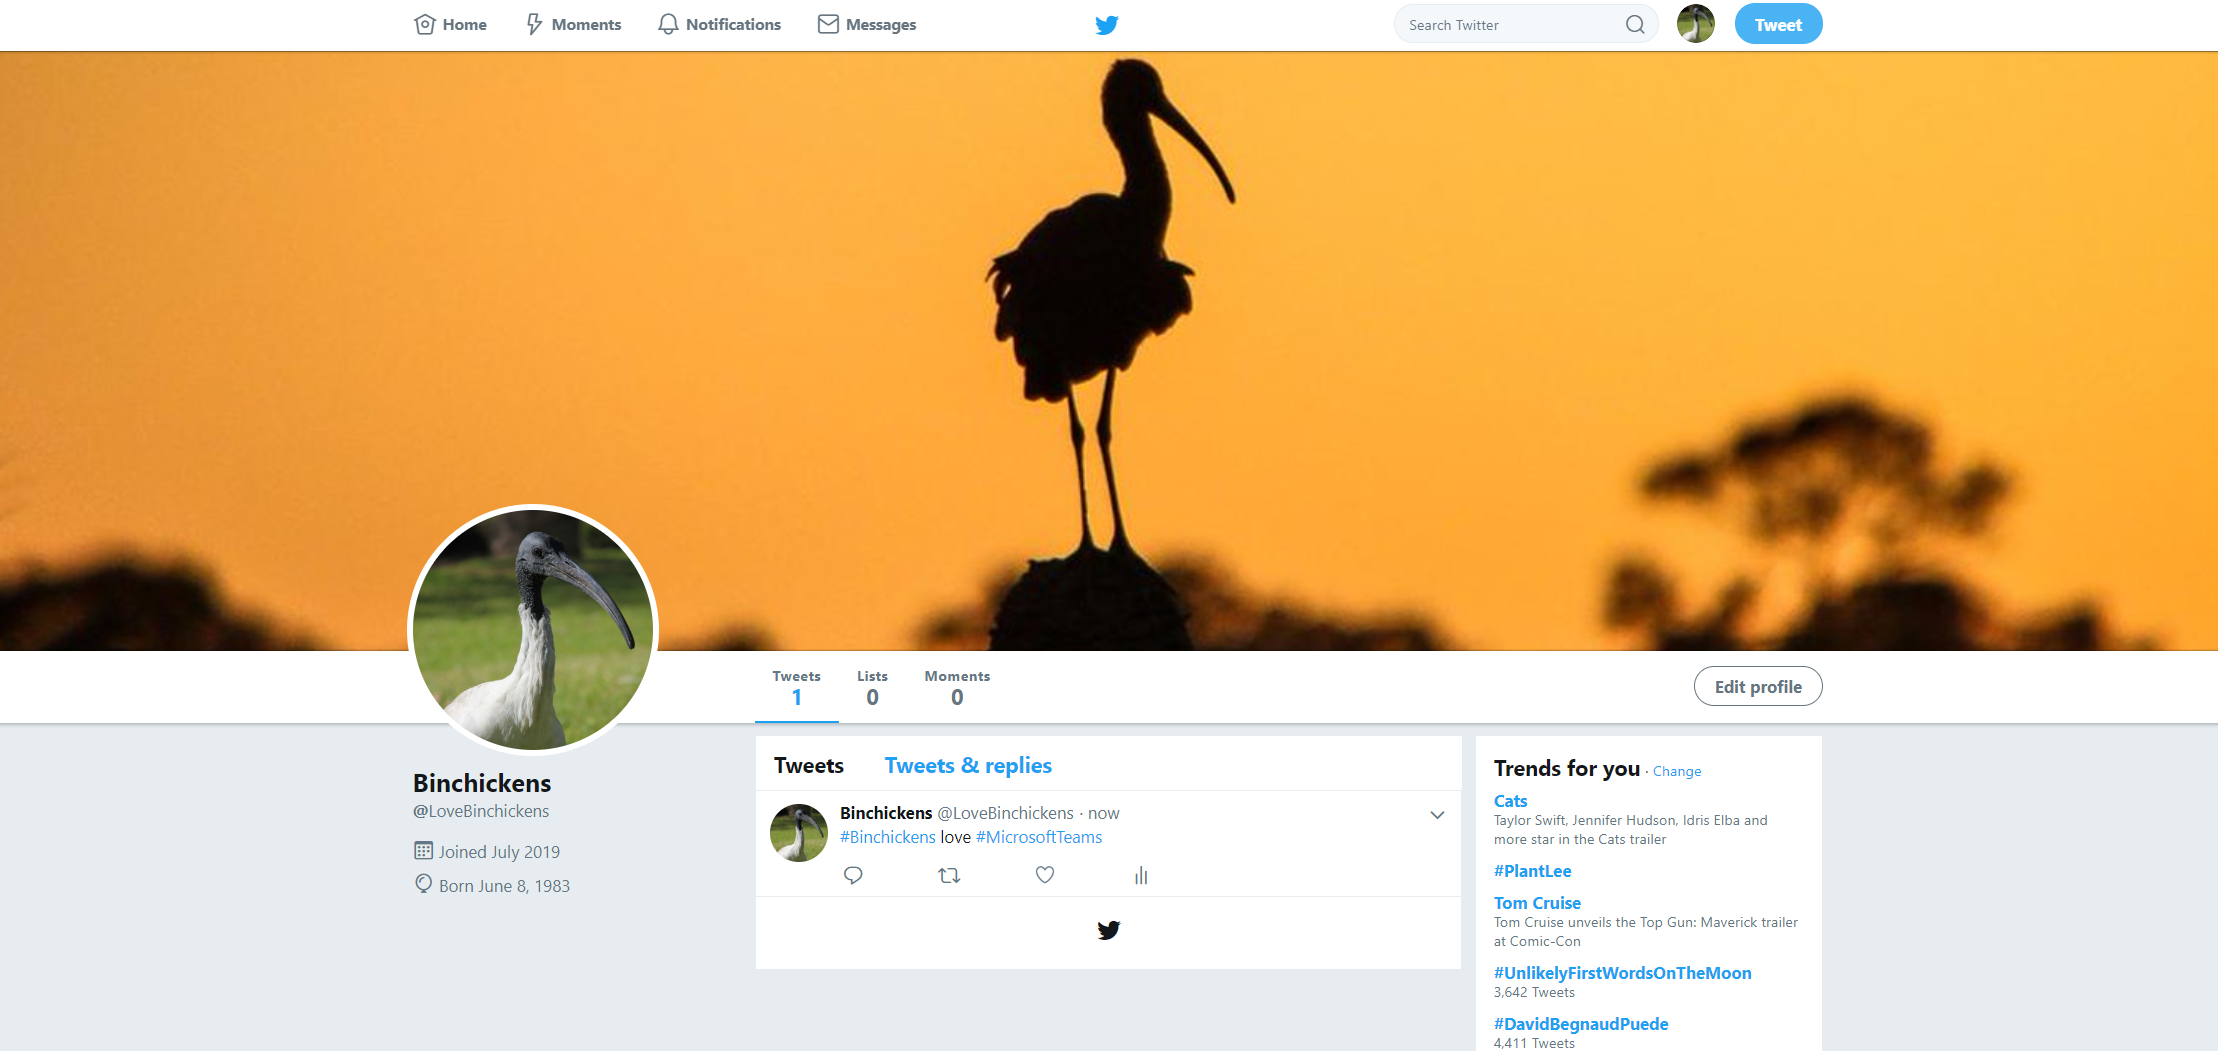The height and width of the screenshot is (1051, 2218).
Task: Click the Twitter bird logo in header
Action: pos(1107,25)
